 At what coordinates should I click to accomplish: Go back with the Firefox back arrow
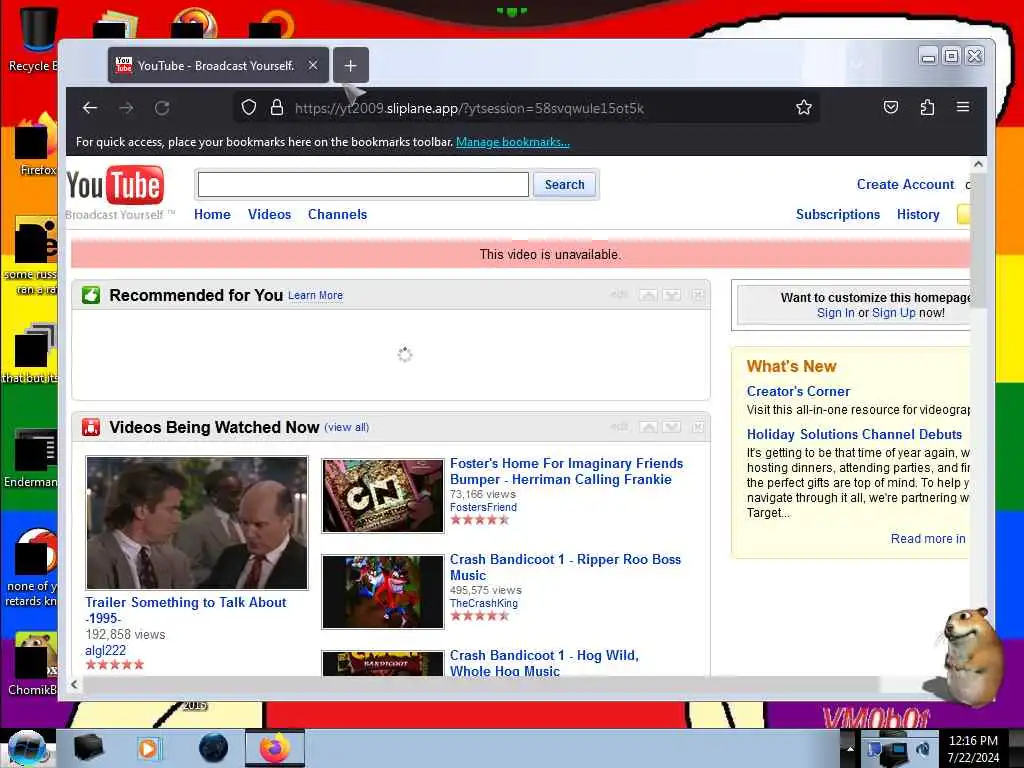(90, 108)
